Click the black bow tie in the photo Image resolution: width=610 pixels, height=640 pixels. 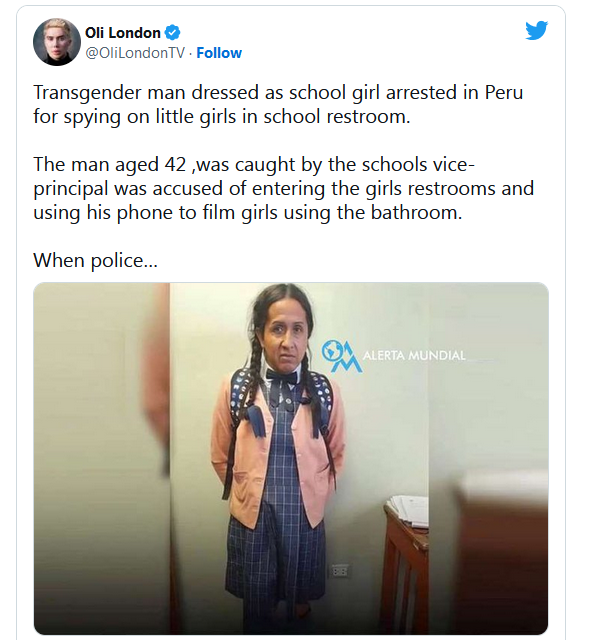click(282, 376)
